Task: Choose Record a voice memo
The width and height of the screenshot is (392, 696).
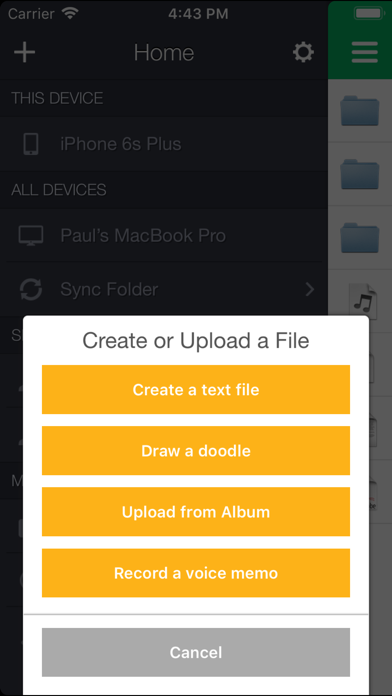Action: (196, 573)
